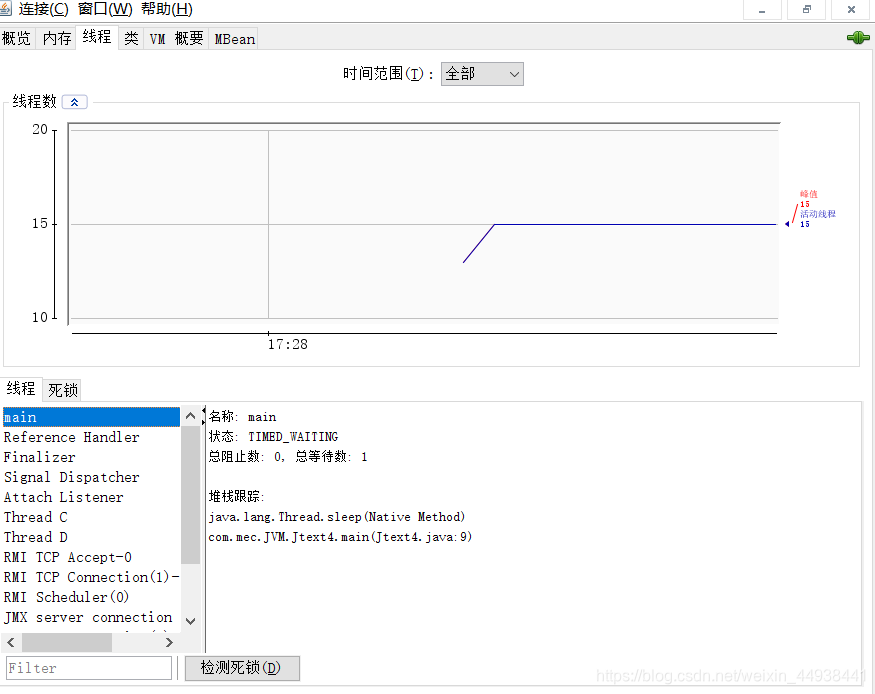Click the right arrow of horizontal scrollbar
This screenshot has width=875, height=694.
click(168, 641)
